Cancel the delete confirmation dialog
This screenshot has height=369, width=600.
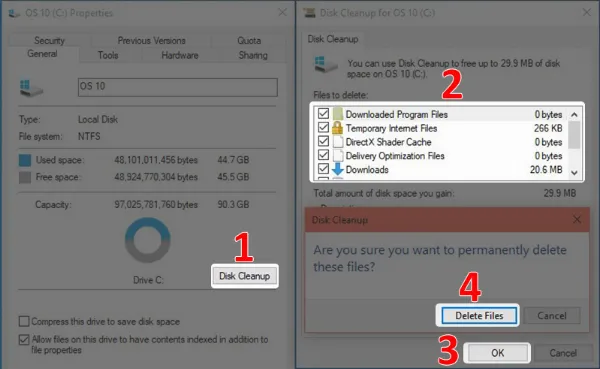[551, 315]
